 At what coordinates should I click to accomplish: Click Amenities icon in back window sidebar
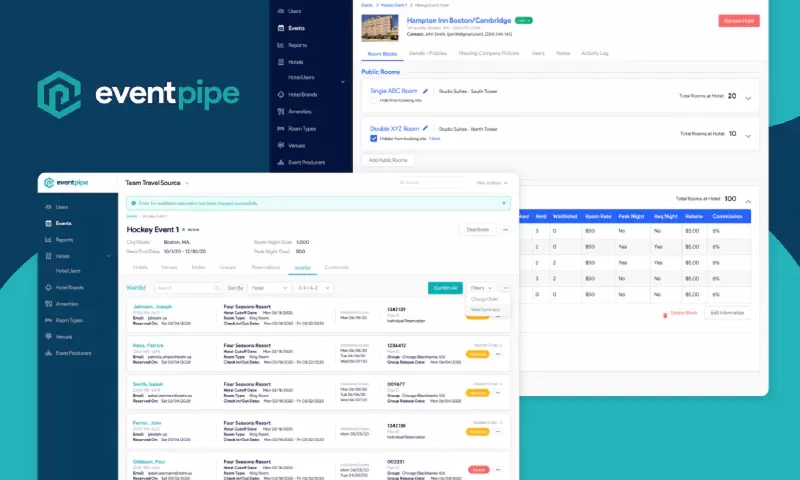[281, 111]
